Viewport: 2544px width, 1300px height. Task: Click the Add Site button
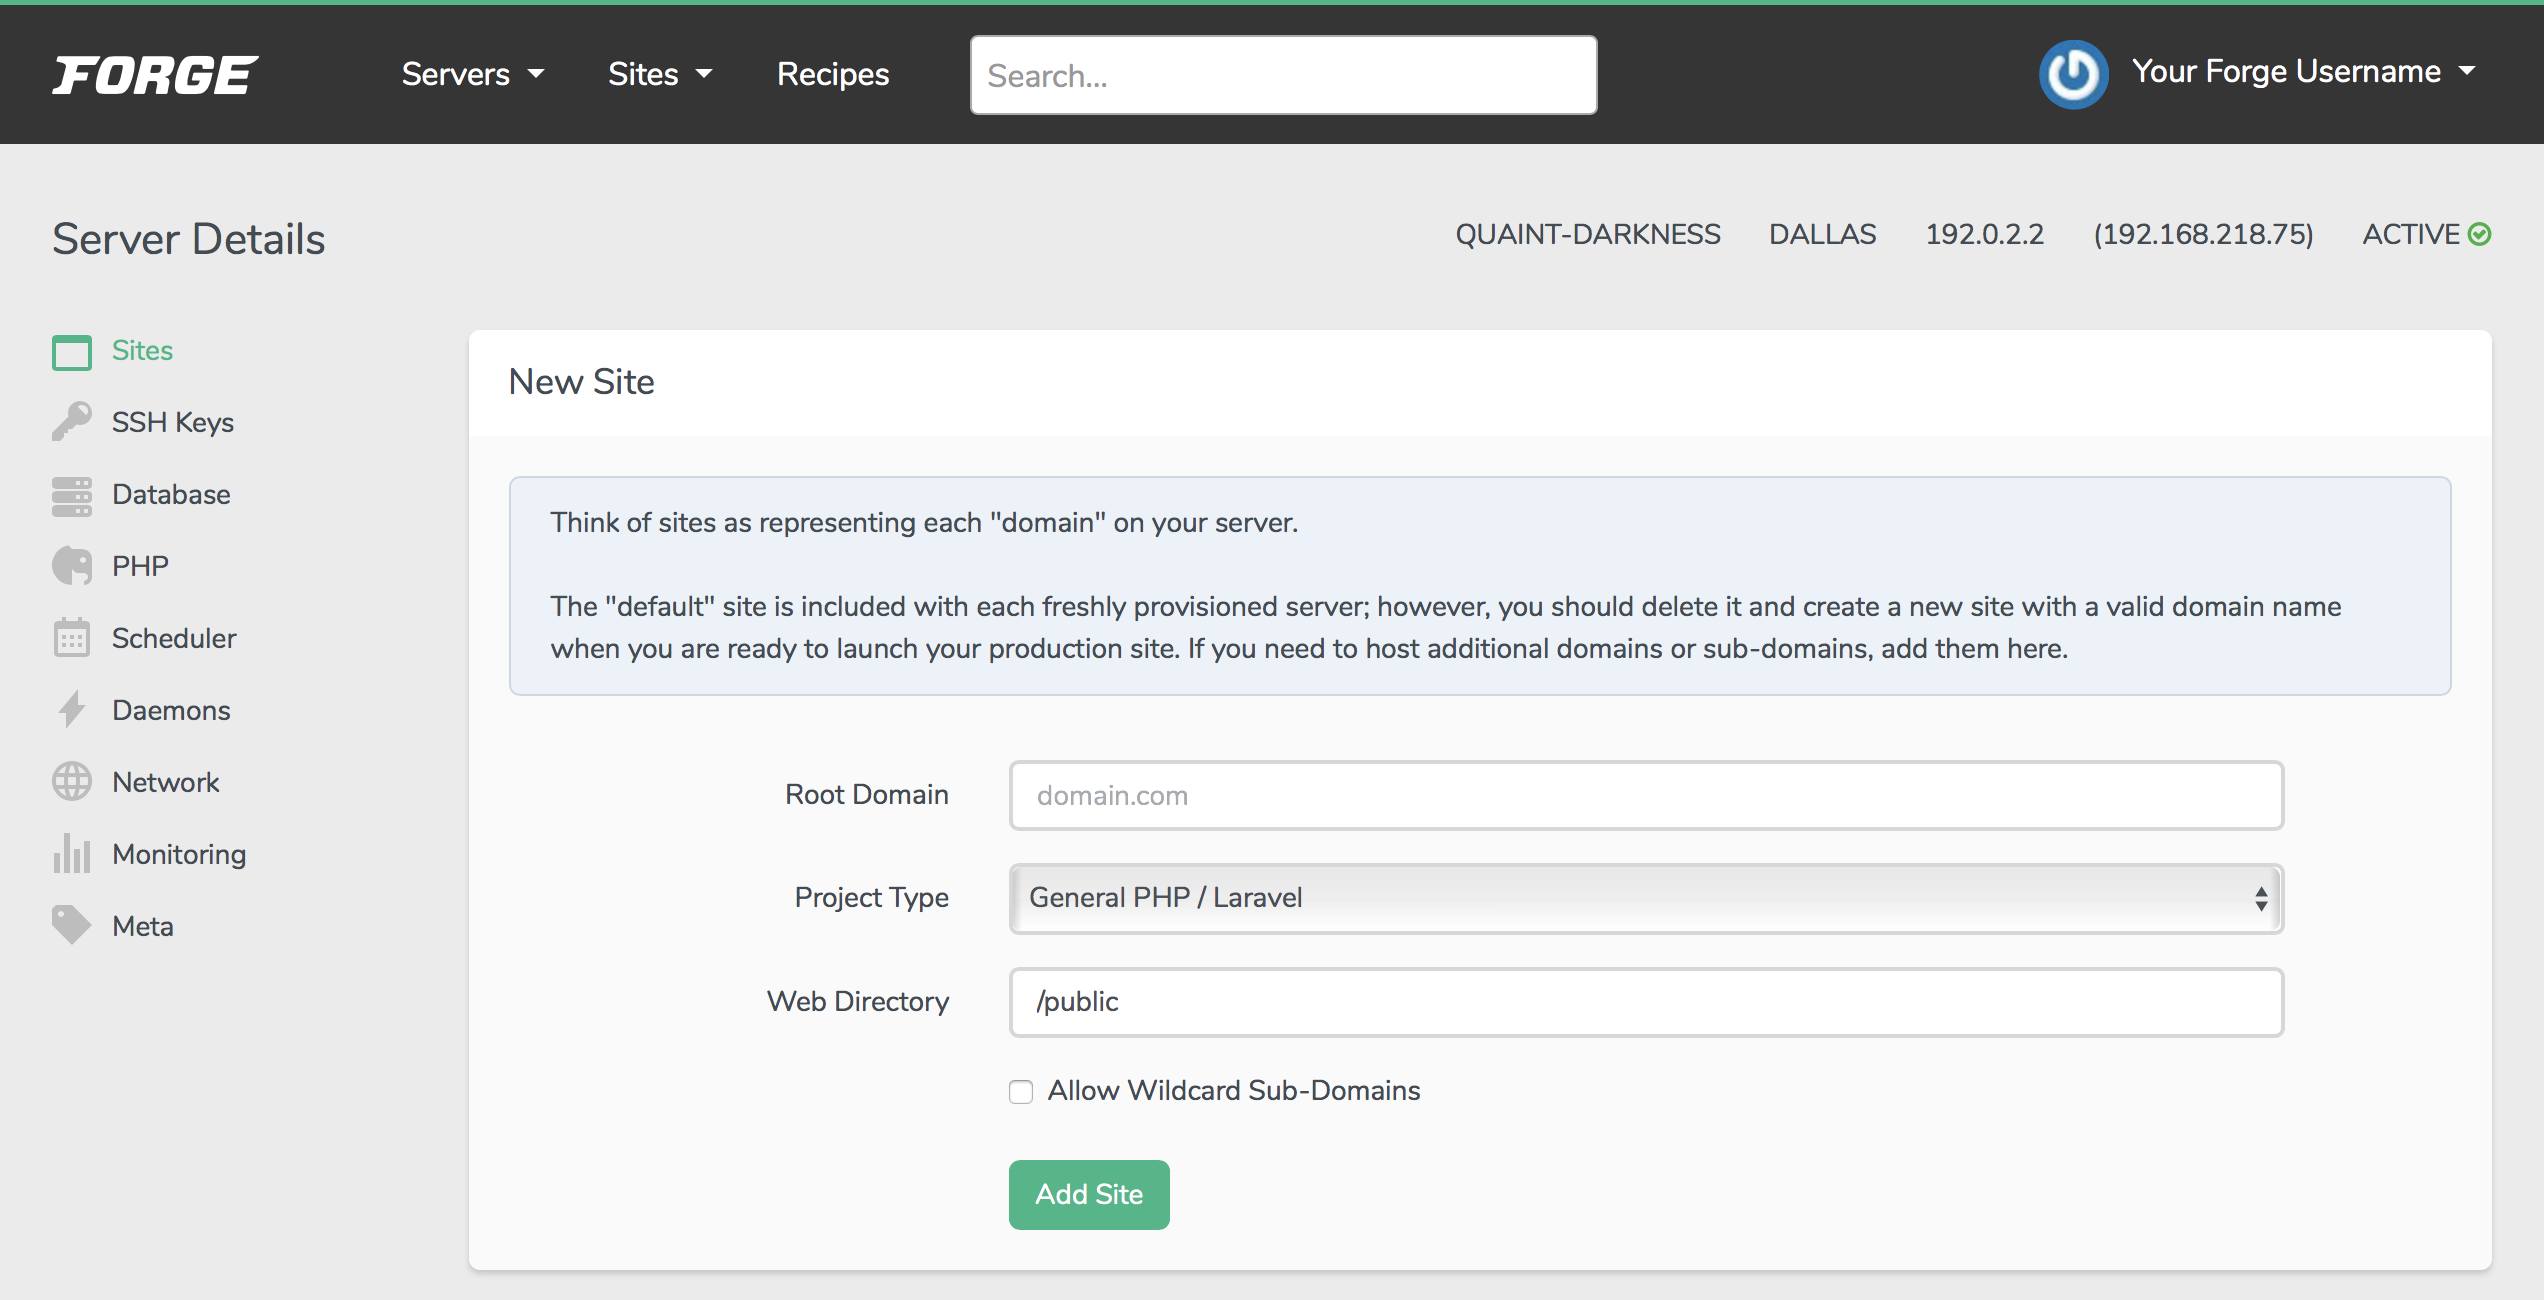tap(1089, 1194)
